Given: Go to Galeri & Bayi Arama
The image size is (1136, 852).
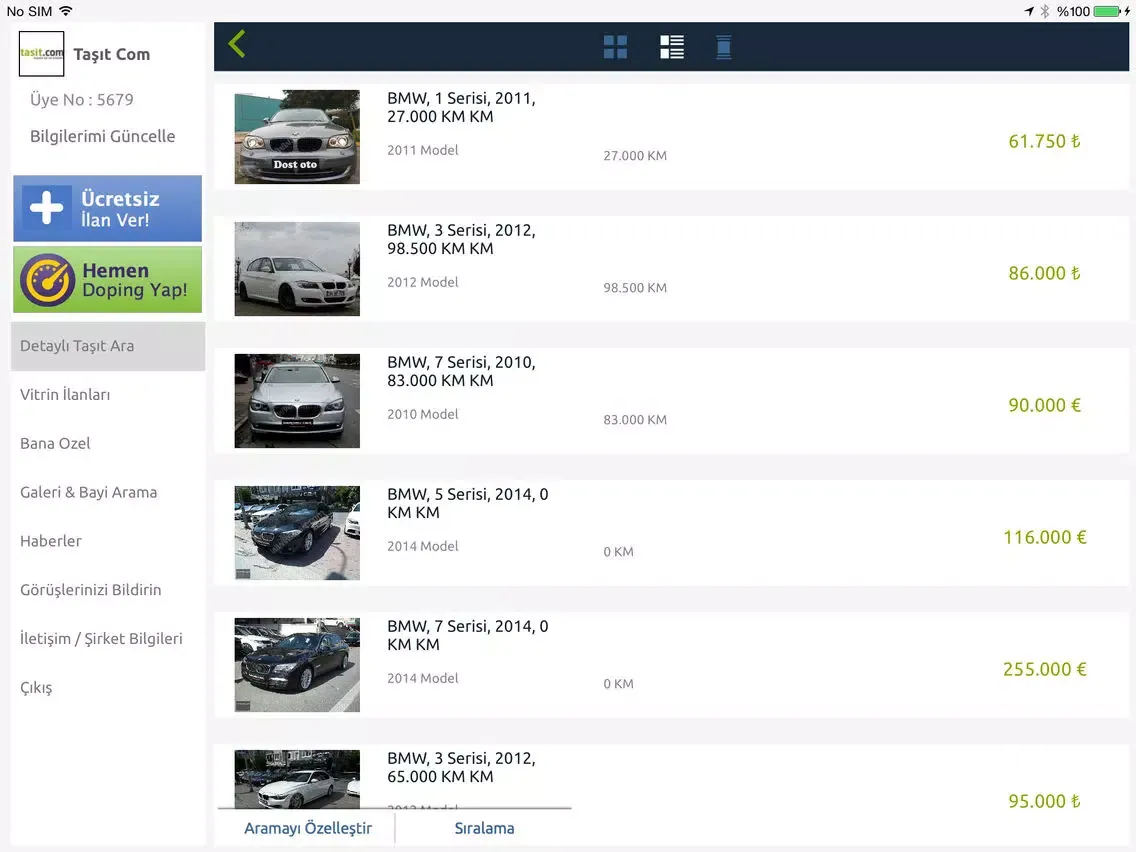Looking at the screenshot, I should [88, 492].
